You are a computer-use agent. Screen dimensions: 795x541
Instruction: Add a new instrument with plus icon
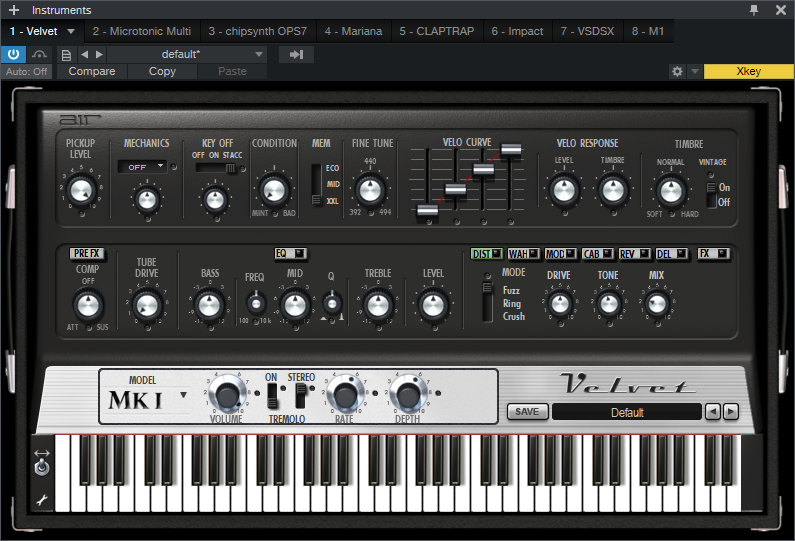point(14,10)
